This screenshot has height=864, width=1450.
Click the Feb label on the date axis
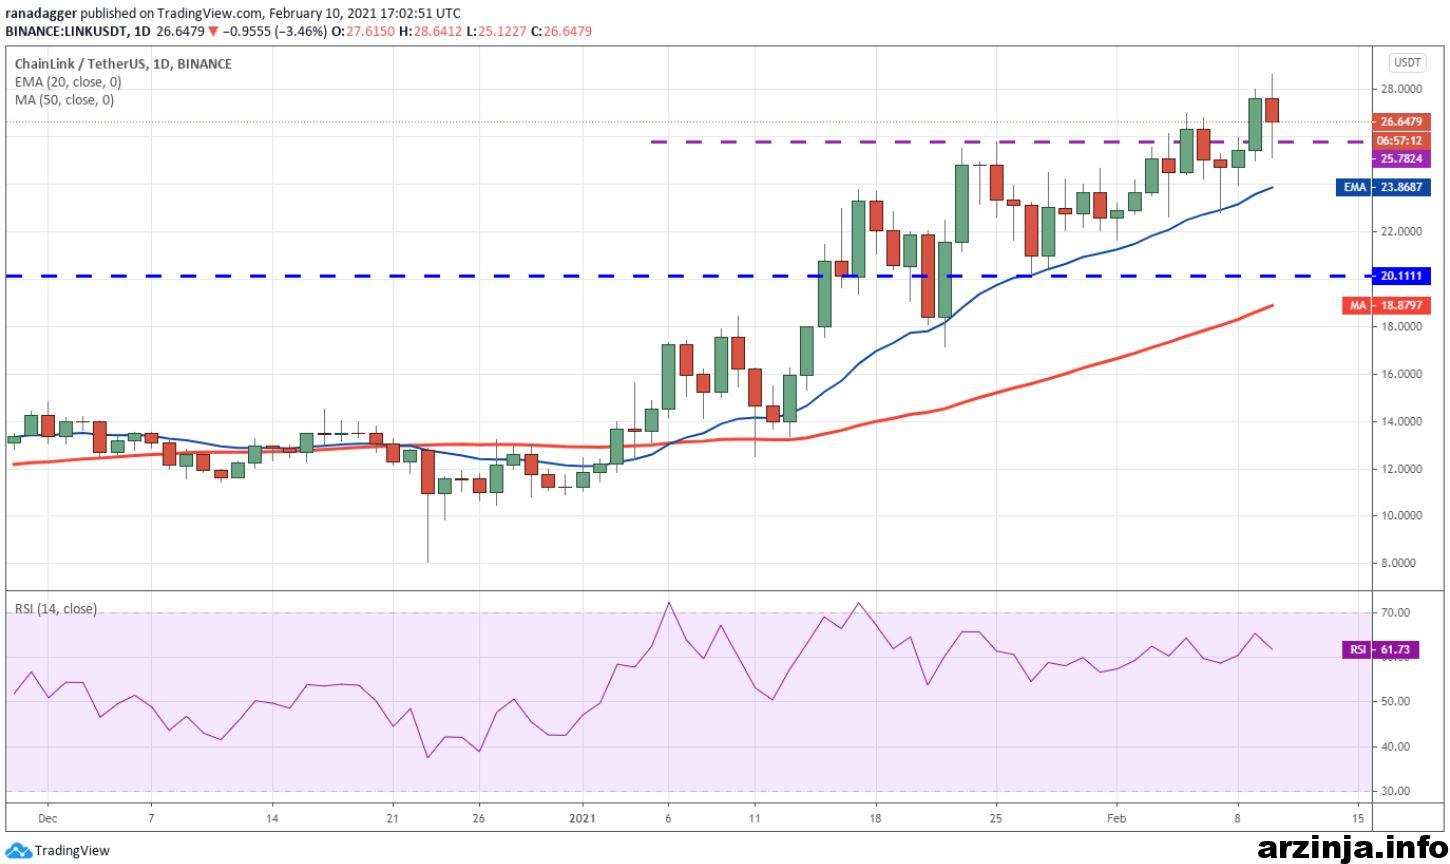1118,817
